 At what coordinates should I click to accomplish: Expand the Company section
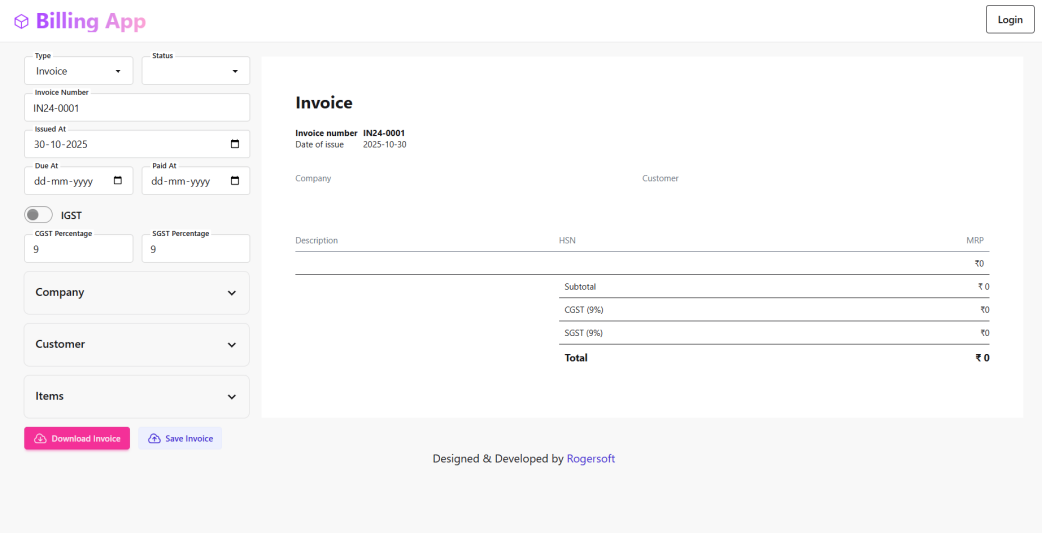point(137,292)
